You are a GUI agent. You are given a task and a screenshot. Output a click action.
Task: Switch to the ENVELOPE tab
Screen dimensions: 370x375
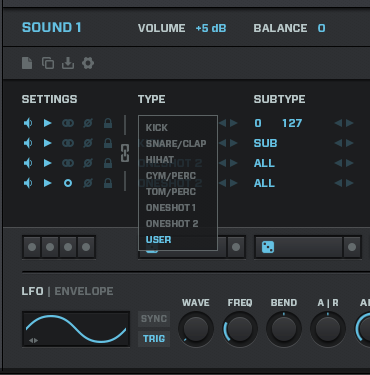click(x=84, y=291)
